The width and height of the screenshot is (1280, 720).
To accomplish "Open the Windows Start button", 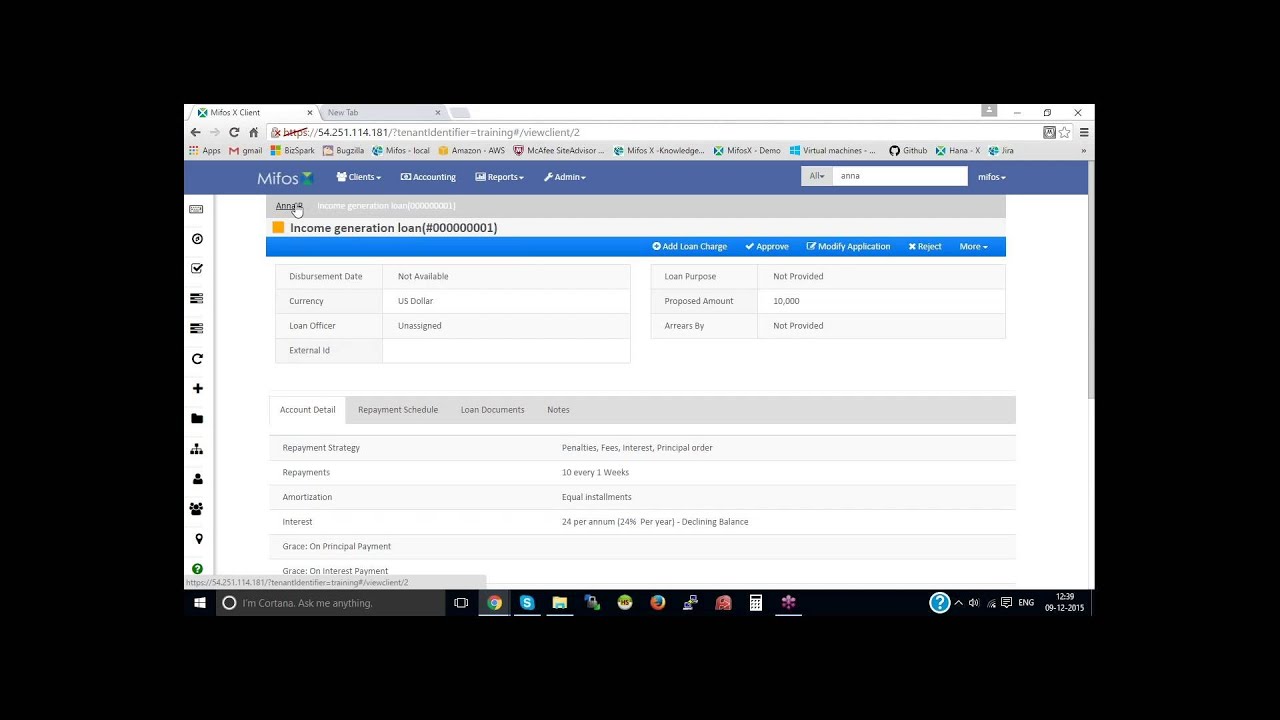I will tap(200, 603).
